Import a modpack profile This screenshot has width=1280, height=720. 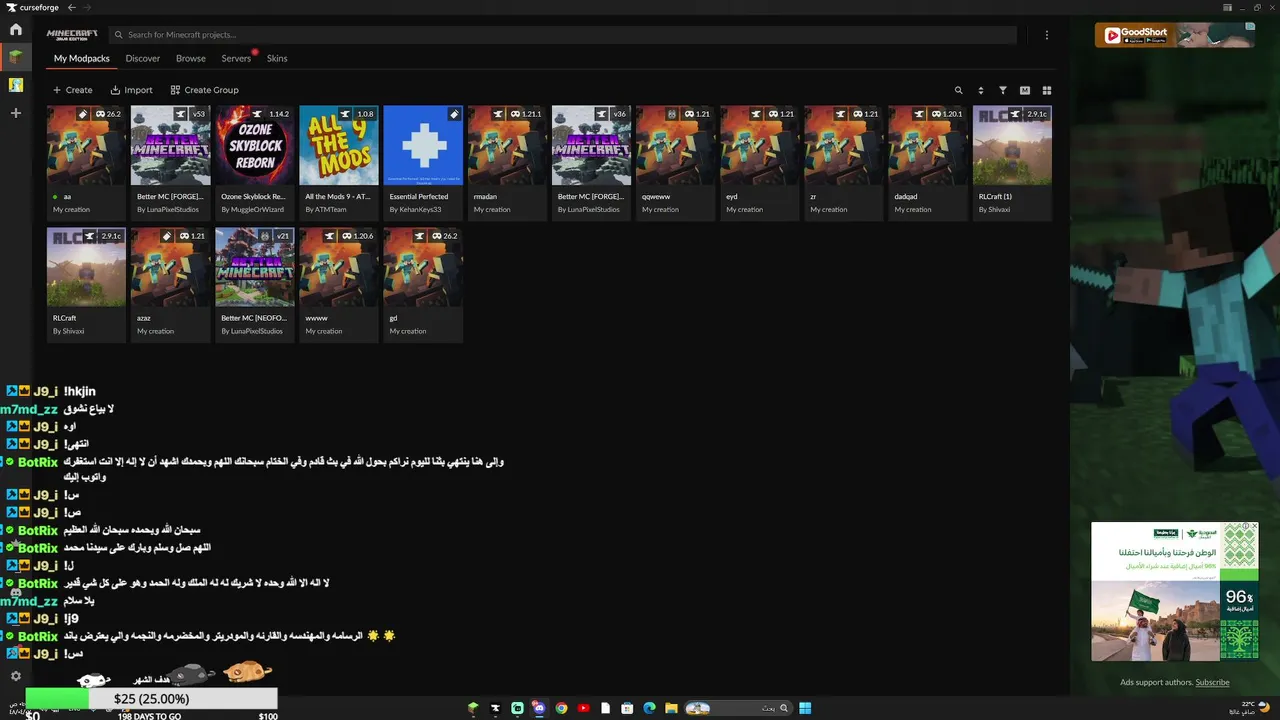(131, 90)
